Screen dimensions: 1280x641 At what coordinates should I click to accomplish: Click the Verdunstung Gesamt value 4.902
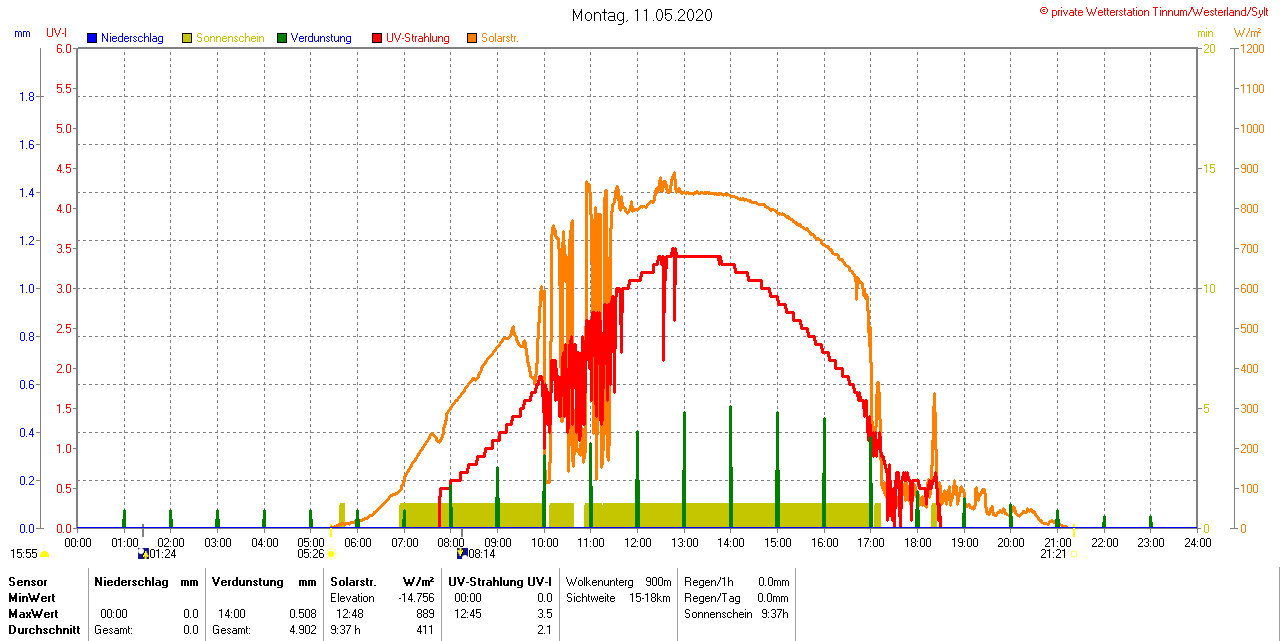(304, 630)
